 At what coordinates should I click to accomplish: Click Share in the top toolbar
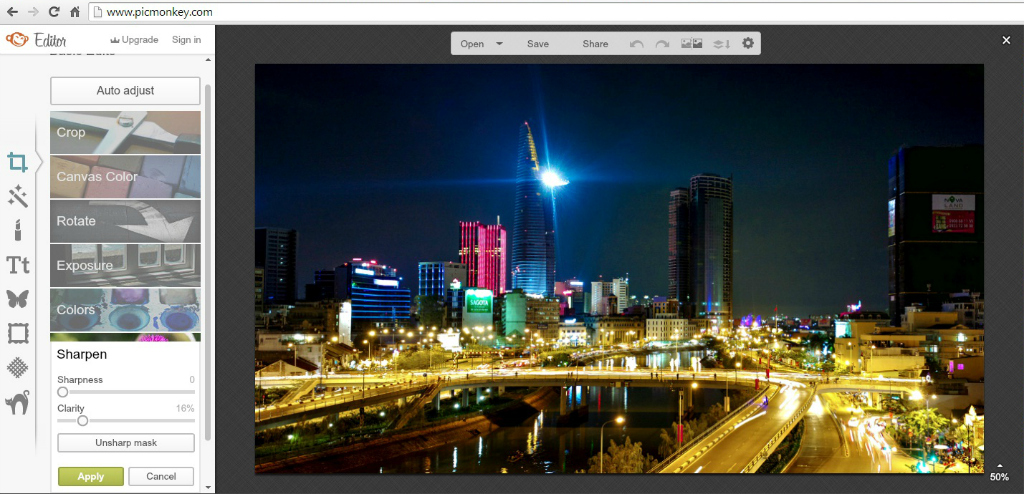coord(596,44)
